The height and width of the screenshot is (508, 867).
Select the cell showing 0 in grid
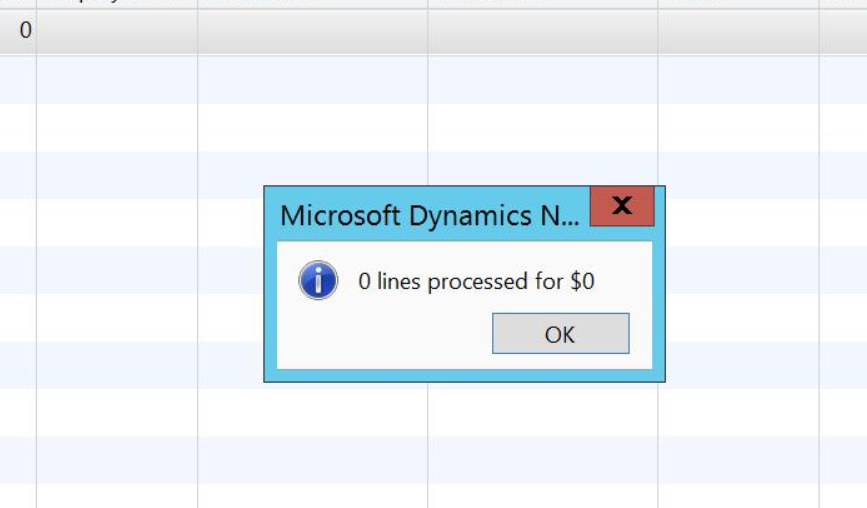pos(18,31)
